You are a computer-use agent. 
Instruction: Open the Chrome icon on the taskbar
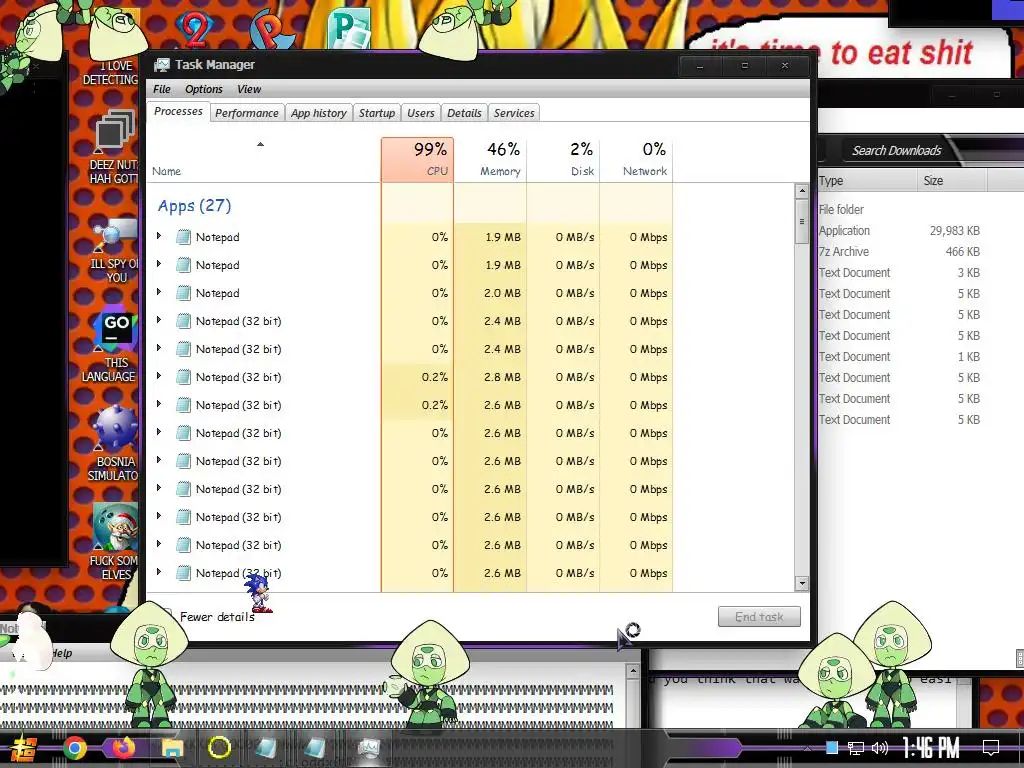(74, 748)
